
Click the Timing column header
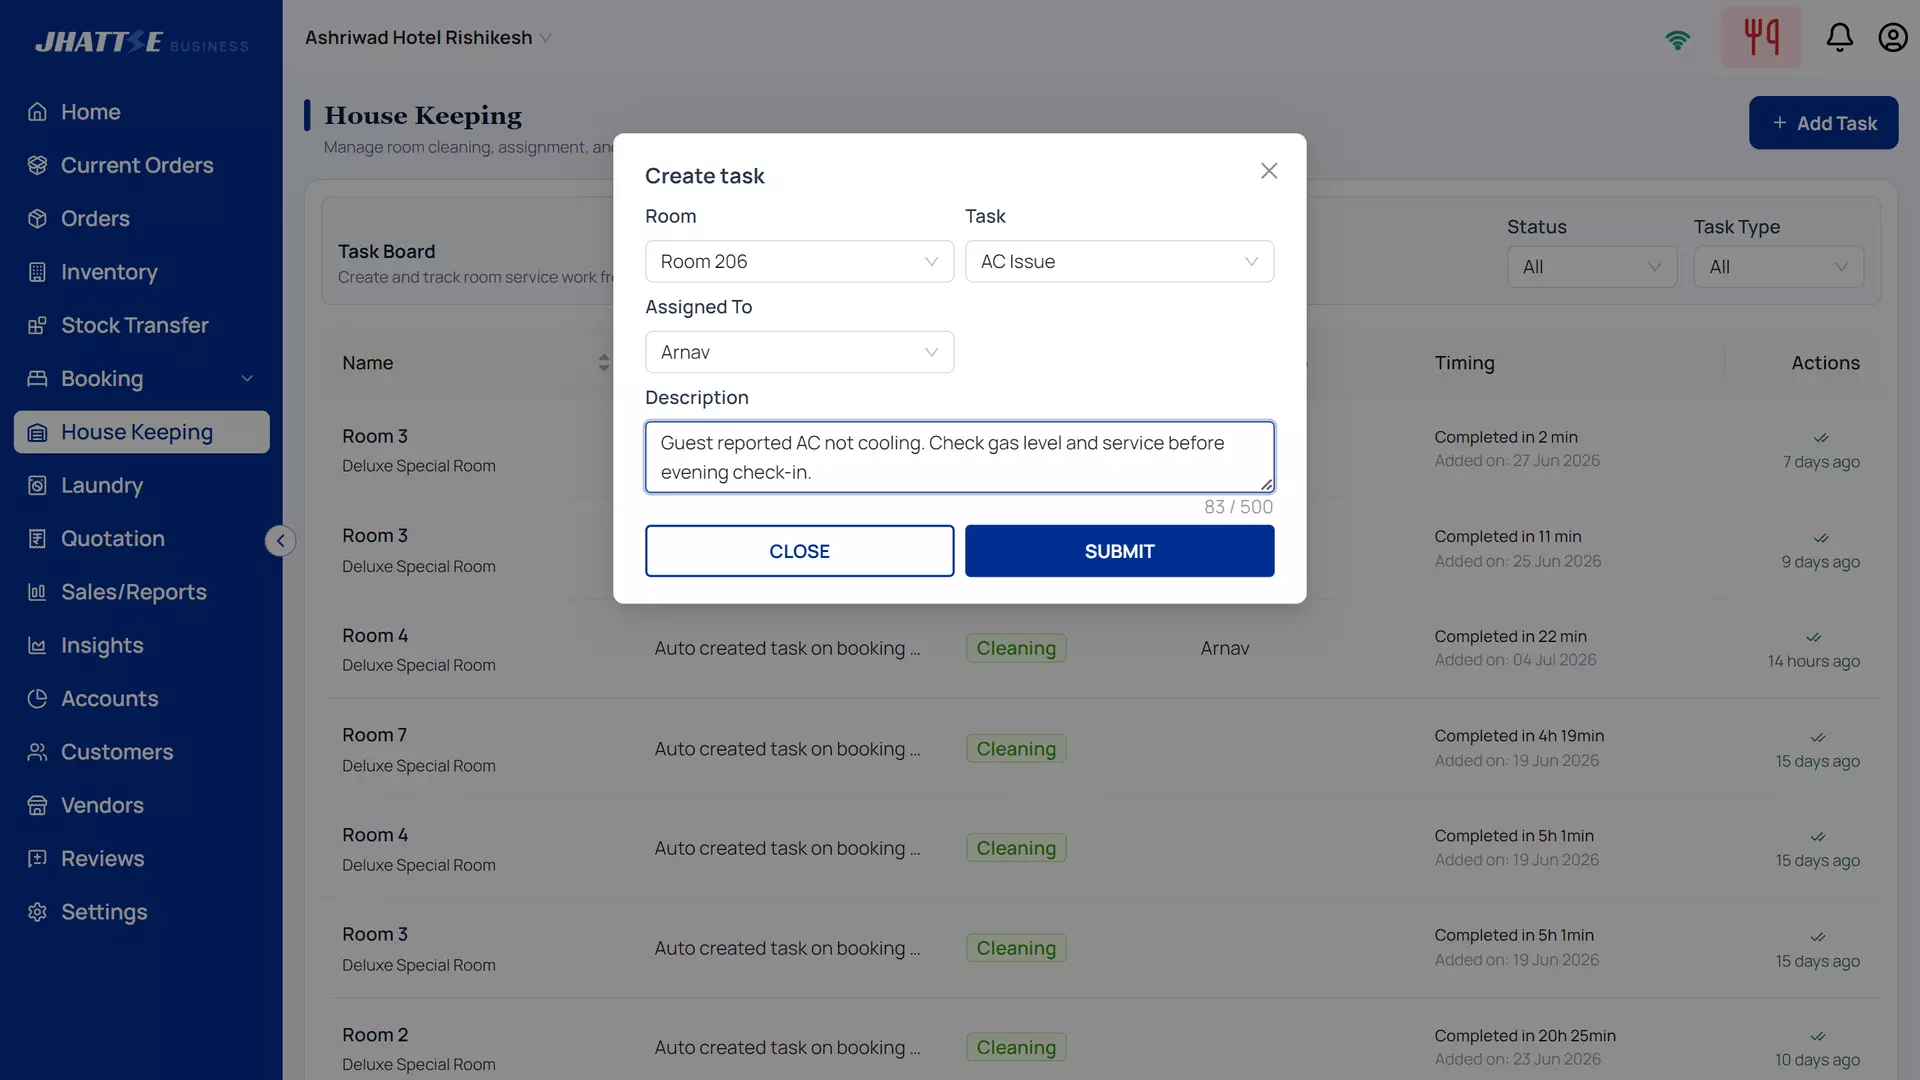[x=1464, y=363]
